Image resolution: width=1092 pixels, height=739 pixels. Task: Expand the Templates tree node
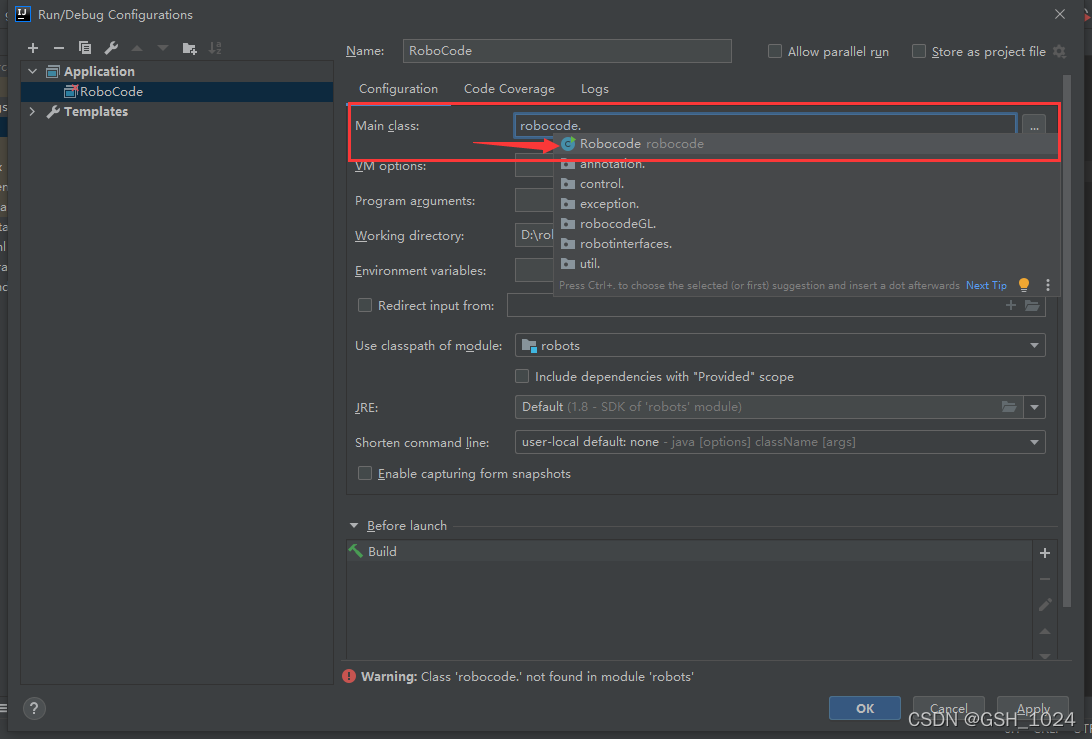coord(32,111)
